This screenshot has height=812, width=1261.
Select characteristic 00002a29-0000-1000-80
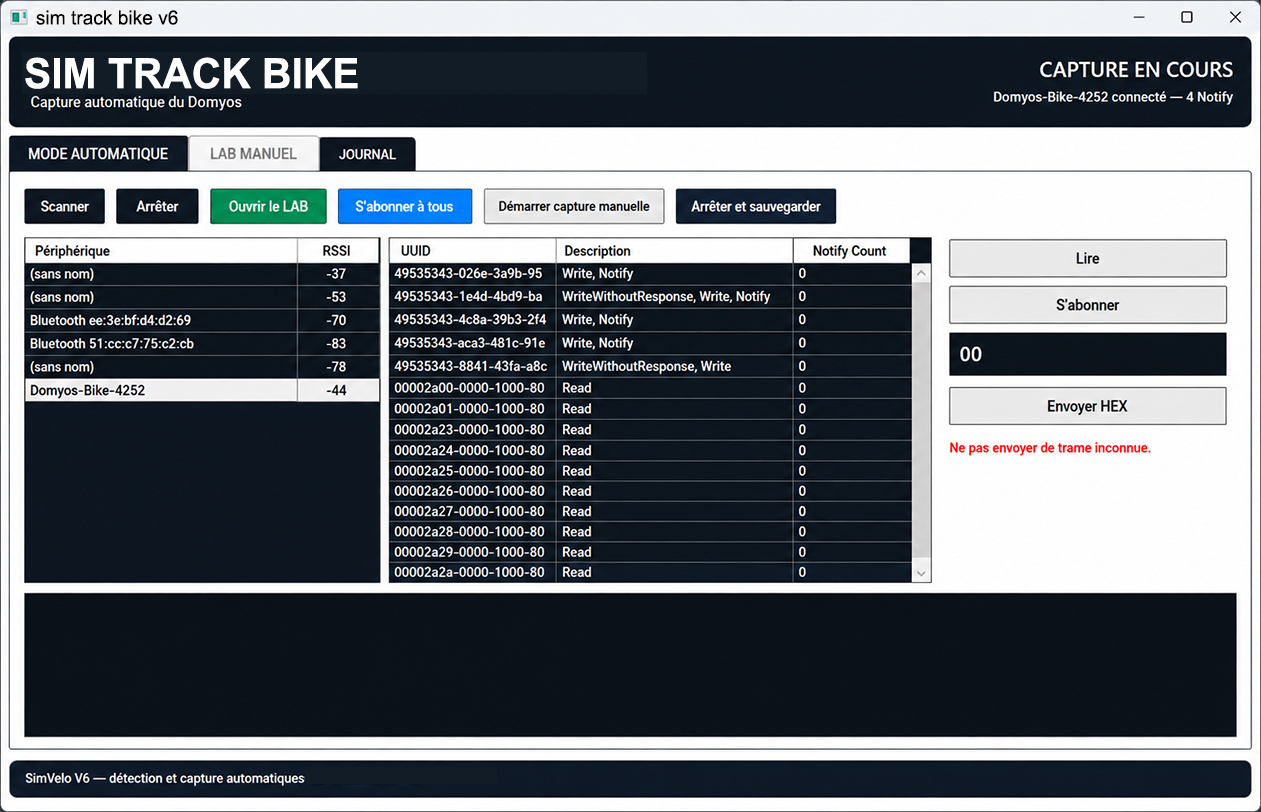650,552
